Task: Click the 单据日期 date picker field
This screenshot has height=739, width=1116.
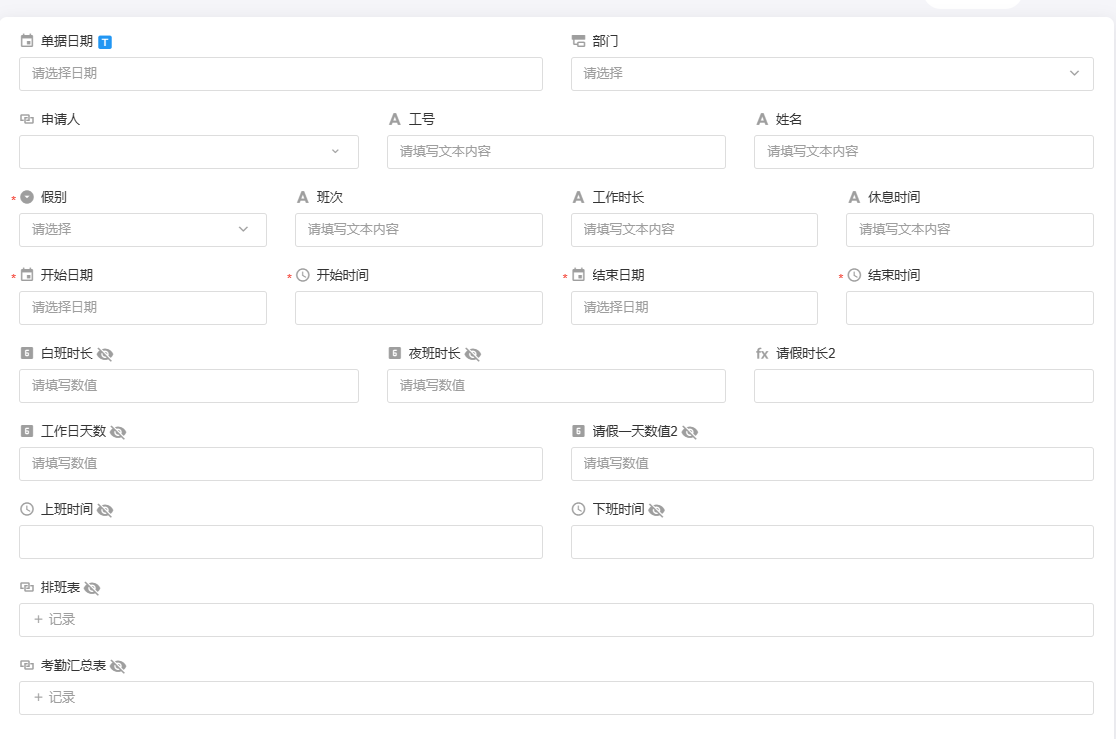Action: click(x=281, y=73)
